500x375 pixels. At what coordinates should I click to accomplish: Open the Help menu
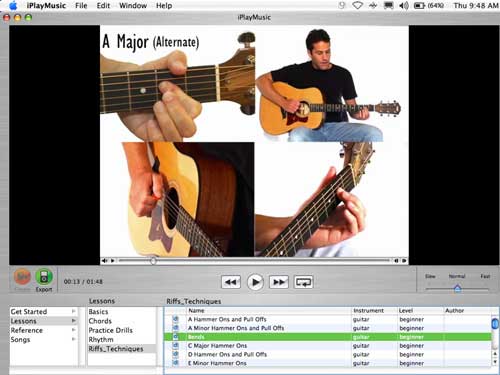coord(164,6)
